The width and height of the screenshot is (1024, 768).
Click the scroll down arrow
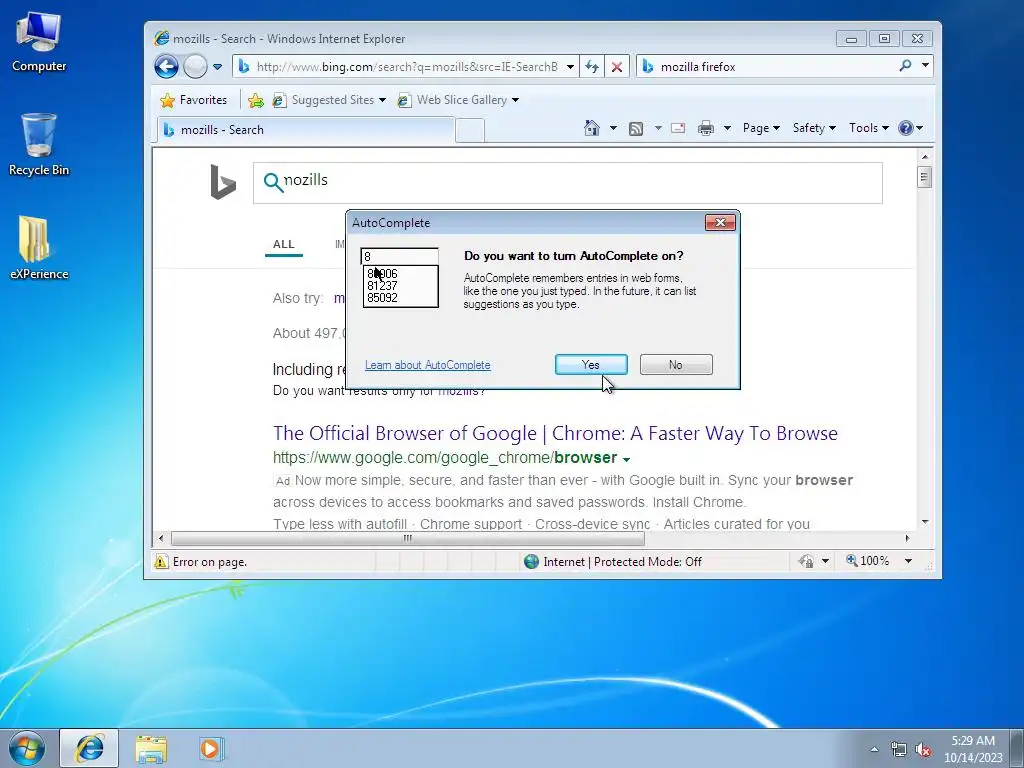pyautogui.click(x=925, y=521)
